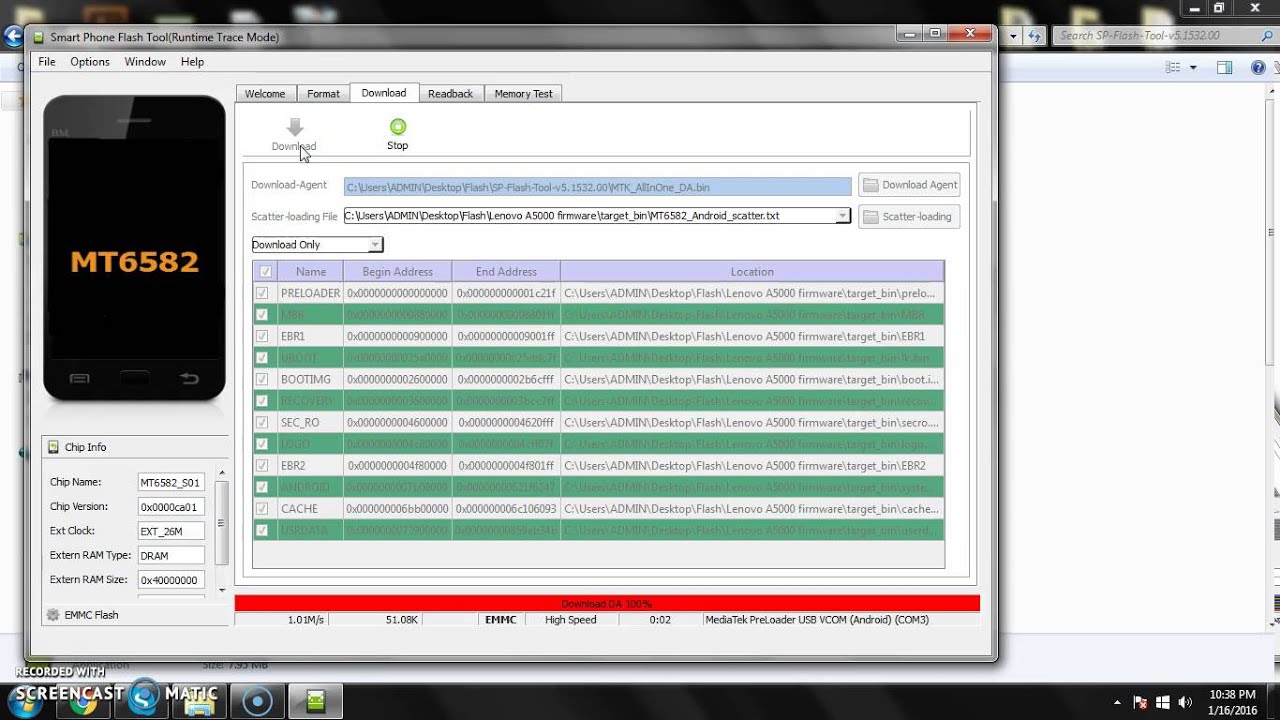The image size is (1280, 720).
Task: Open Chrome from the taskbar
Action: click(x=82, y=701)
